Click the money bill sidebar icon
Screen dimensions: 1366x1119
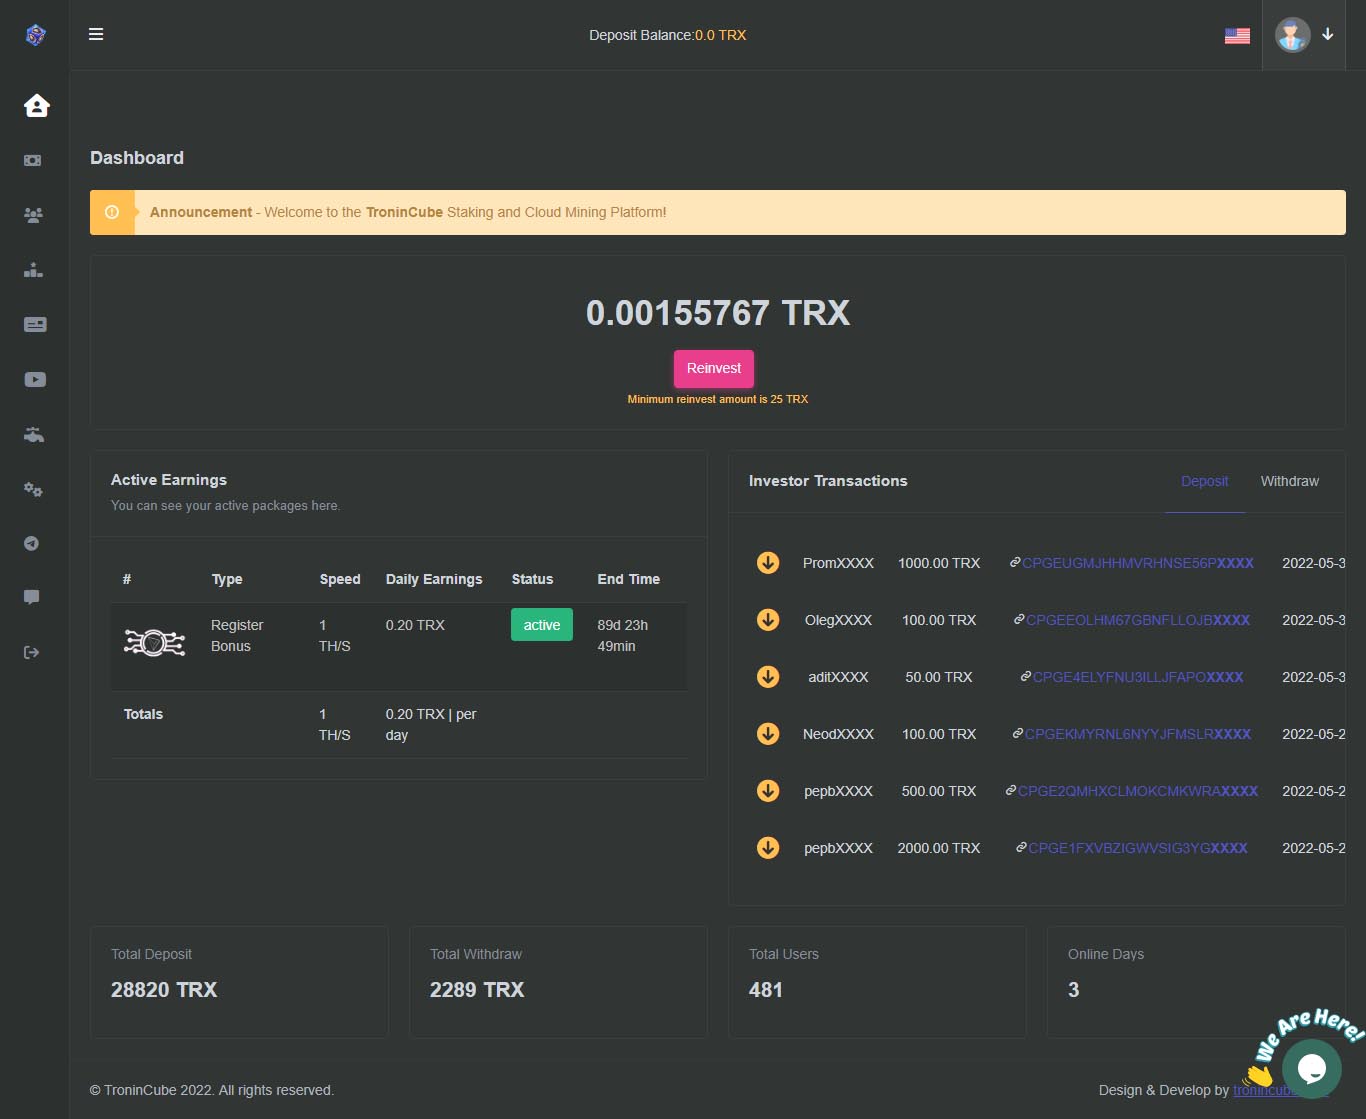coord(33,160)
